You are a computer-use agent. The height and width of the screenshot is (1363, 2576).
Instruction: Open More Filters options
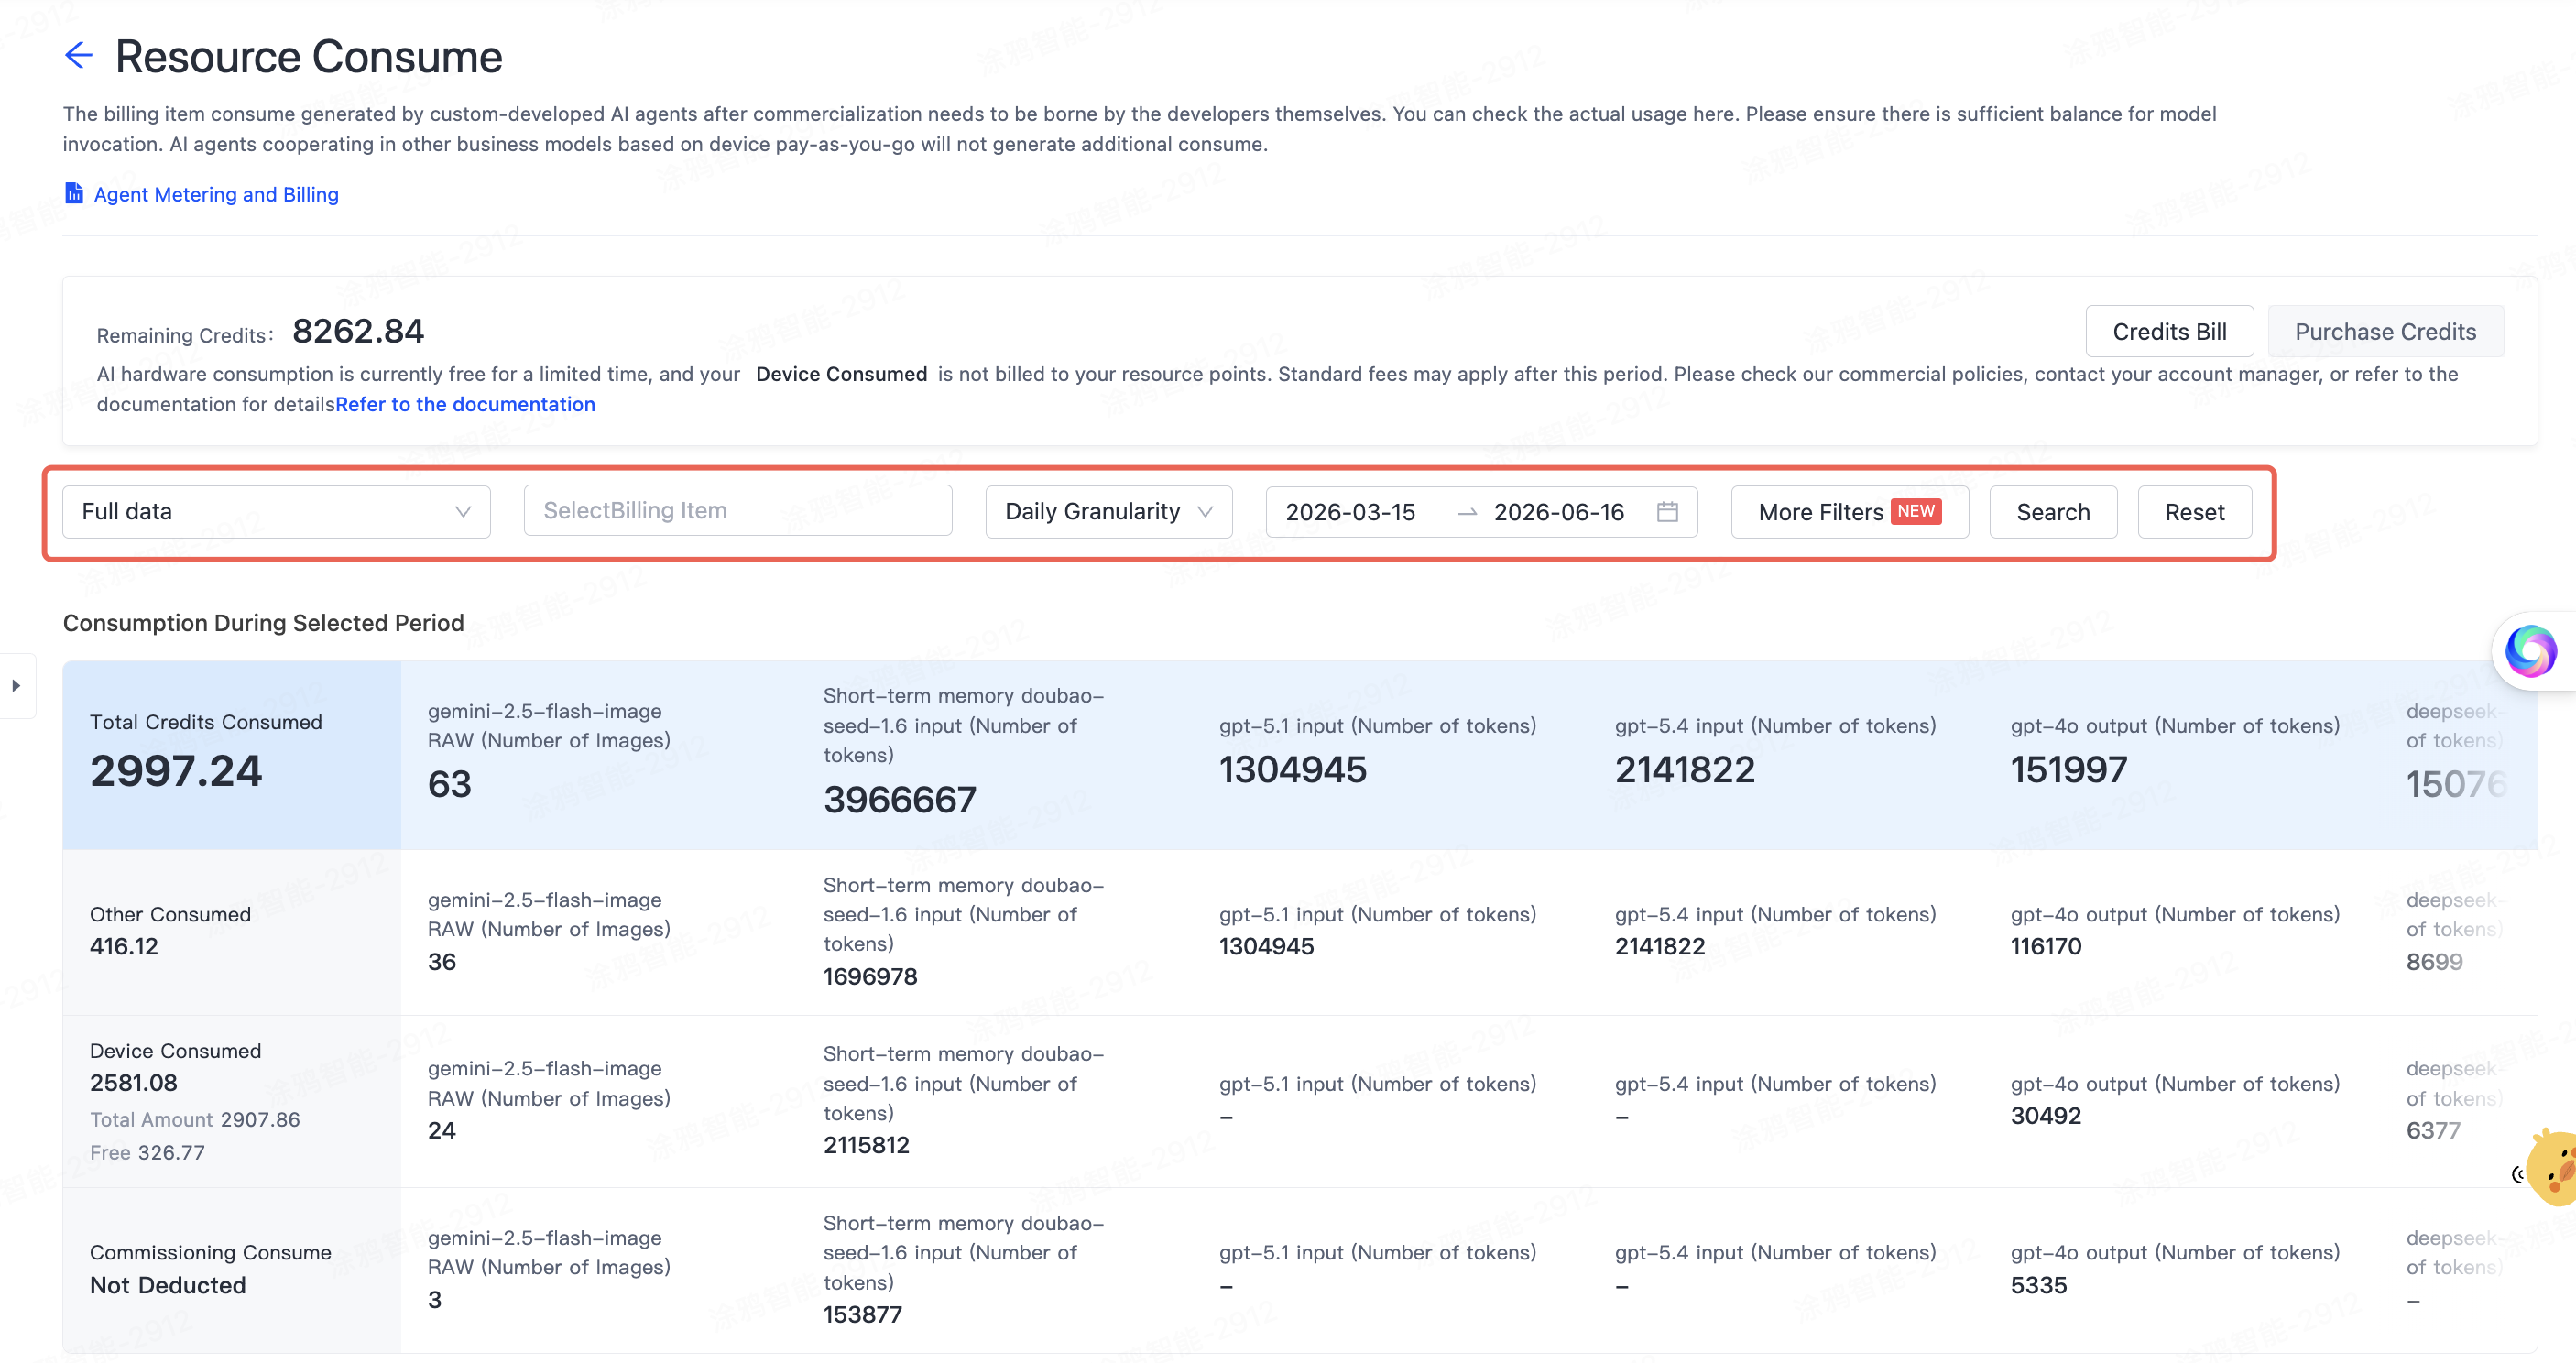point(1849,512)
